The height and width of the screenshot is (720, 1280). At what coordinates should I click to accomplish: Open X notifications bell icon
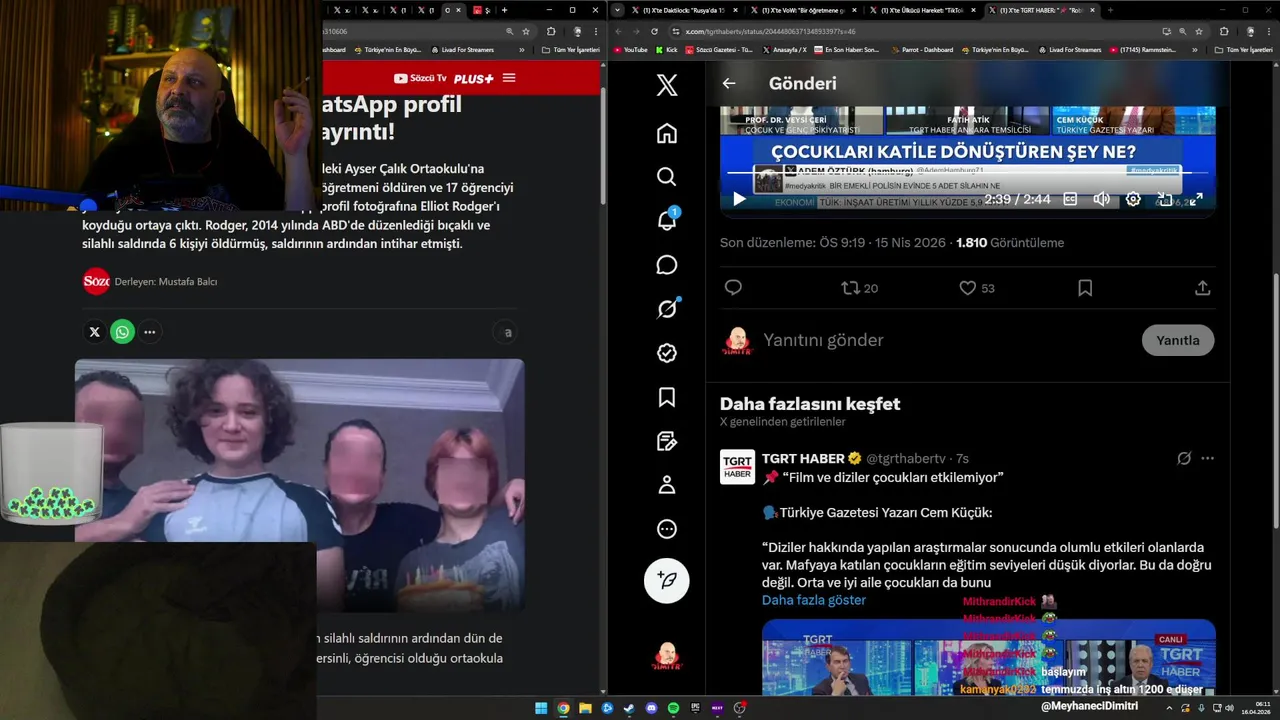tap(667, 221)
